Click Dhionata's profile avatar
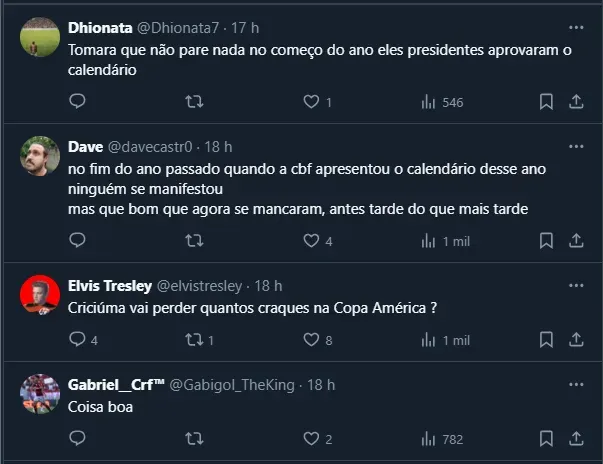This screenshot has width=603, height=464. 40,37
